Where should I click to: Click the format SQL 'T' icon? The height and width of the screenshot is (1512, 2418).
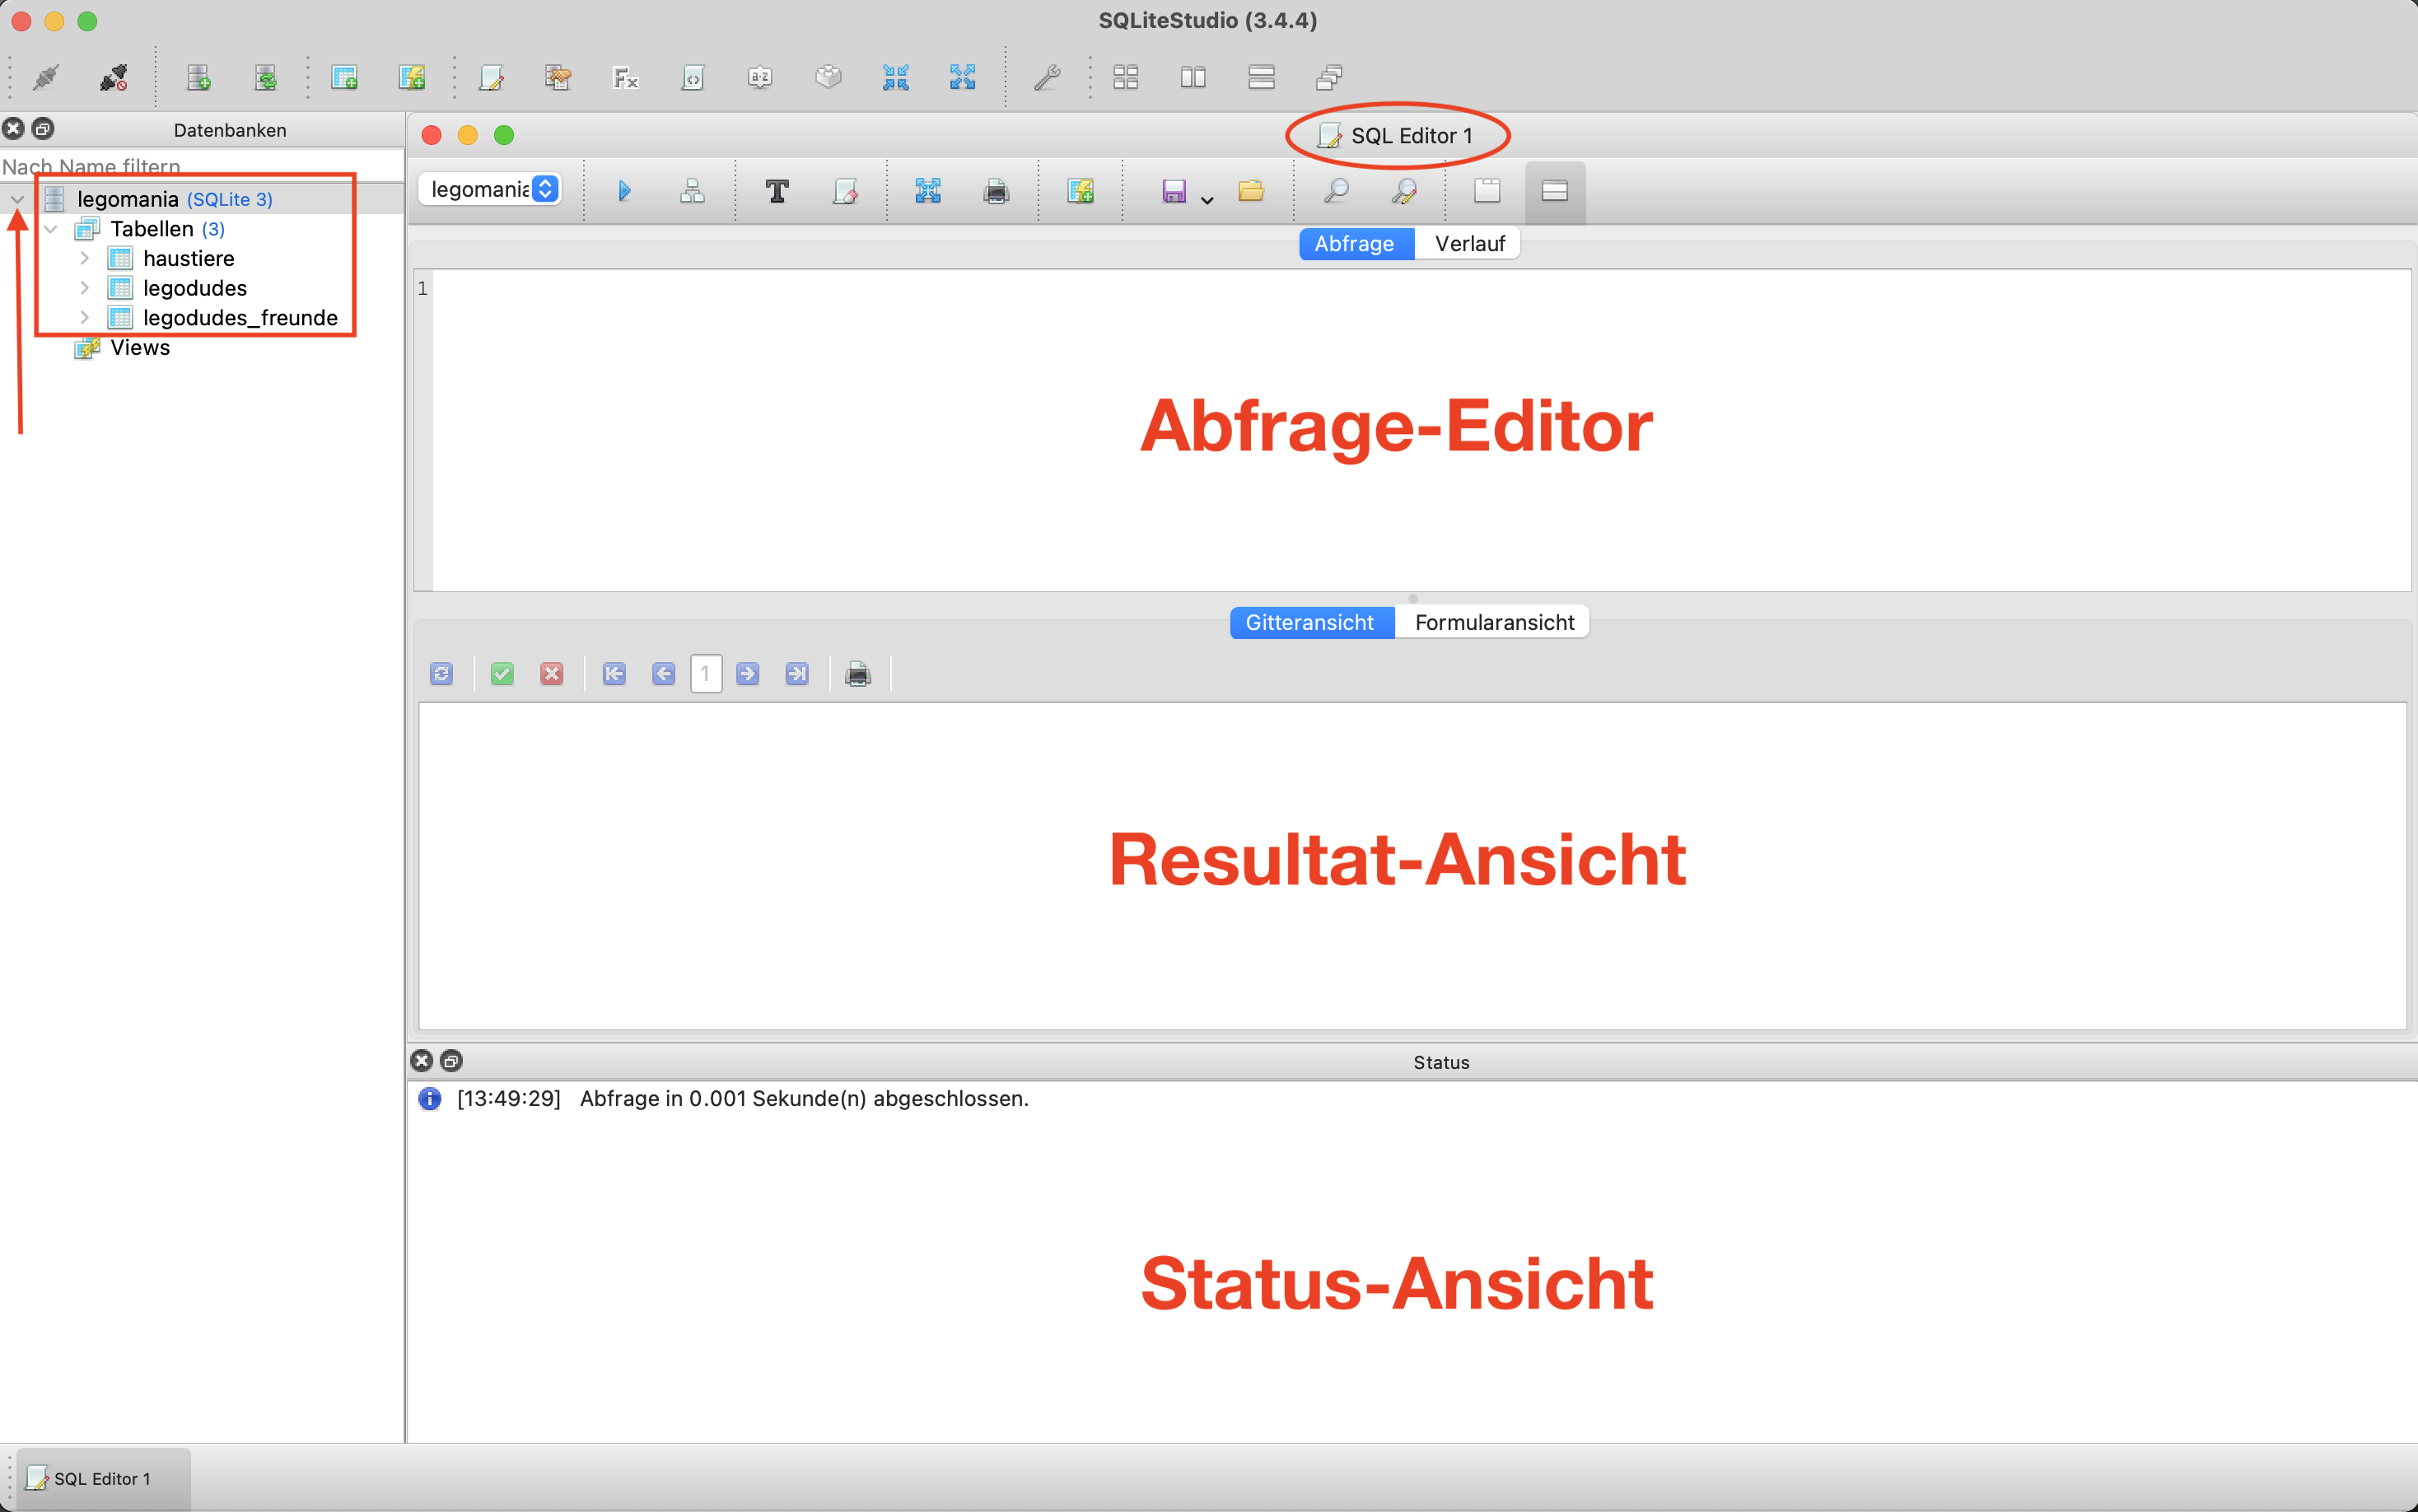click(x=777, y=190)
